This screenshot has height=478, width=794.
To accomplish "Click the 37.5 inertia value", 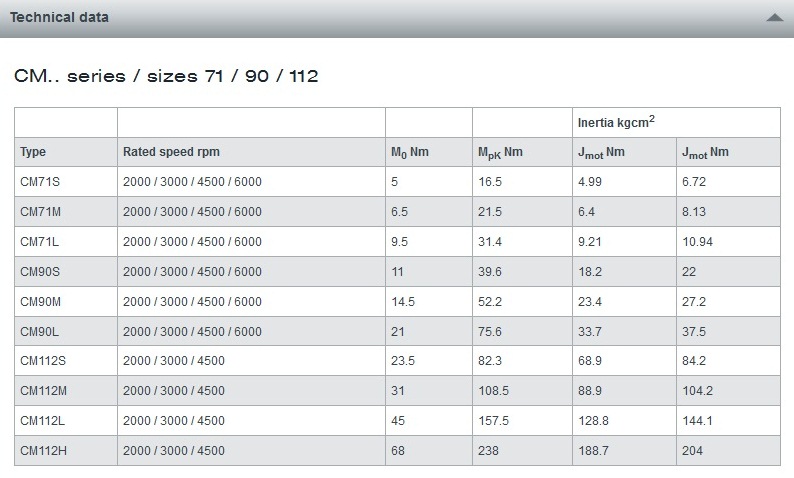I will tap(694, 332).
